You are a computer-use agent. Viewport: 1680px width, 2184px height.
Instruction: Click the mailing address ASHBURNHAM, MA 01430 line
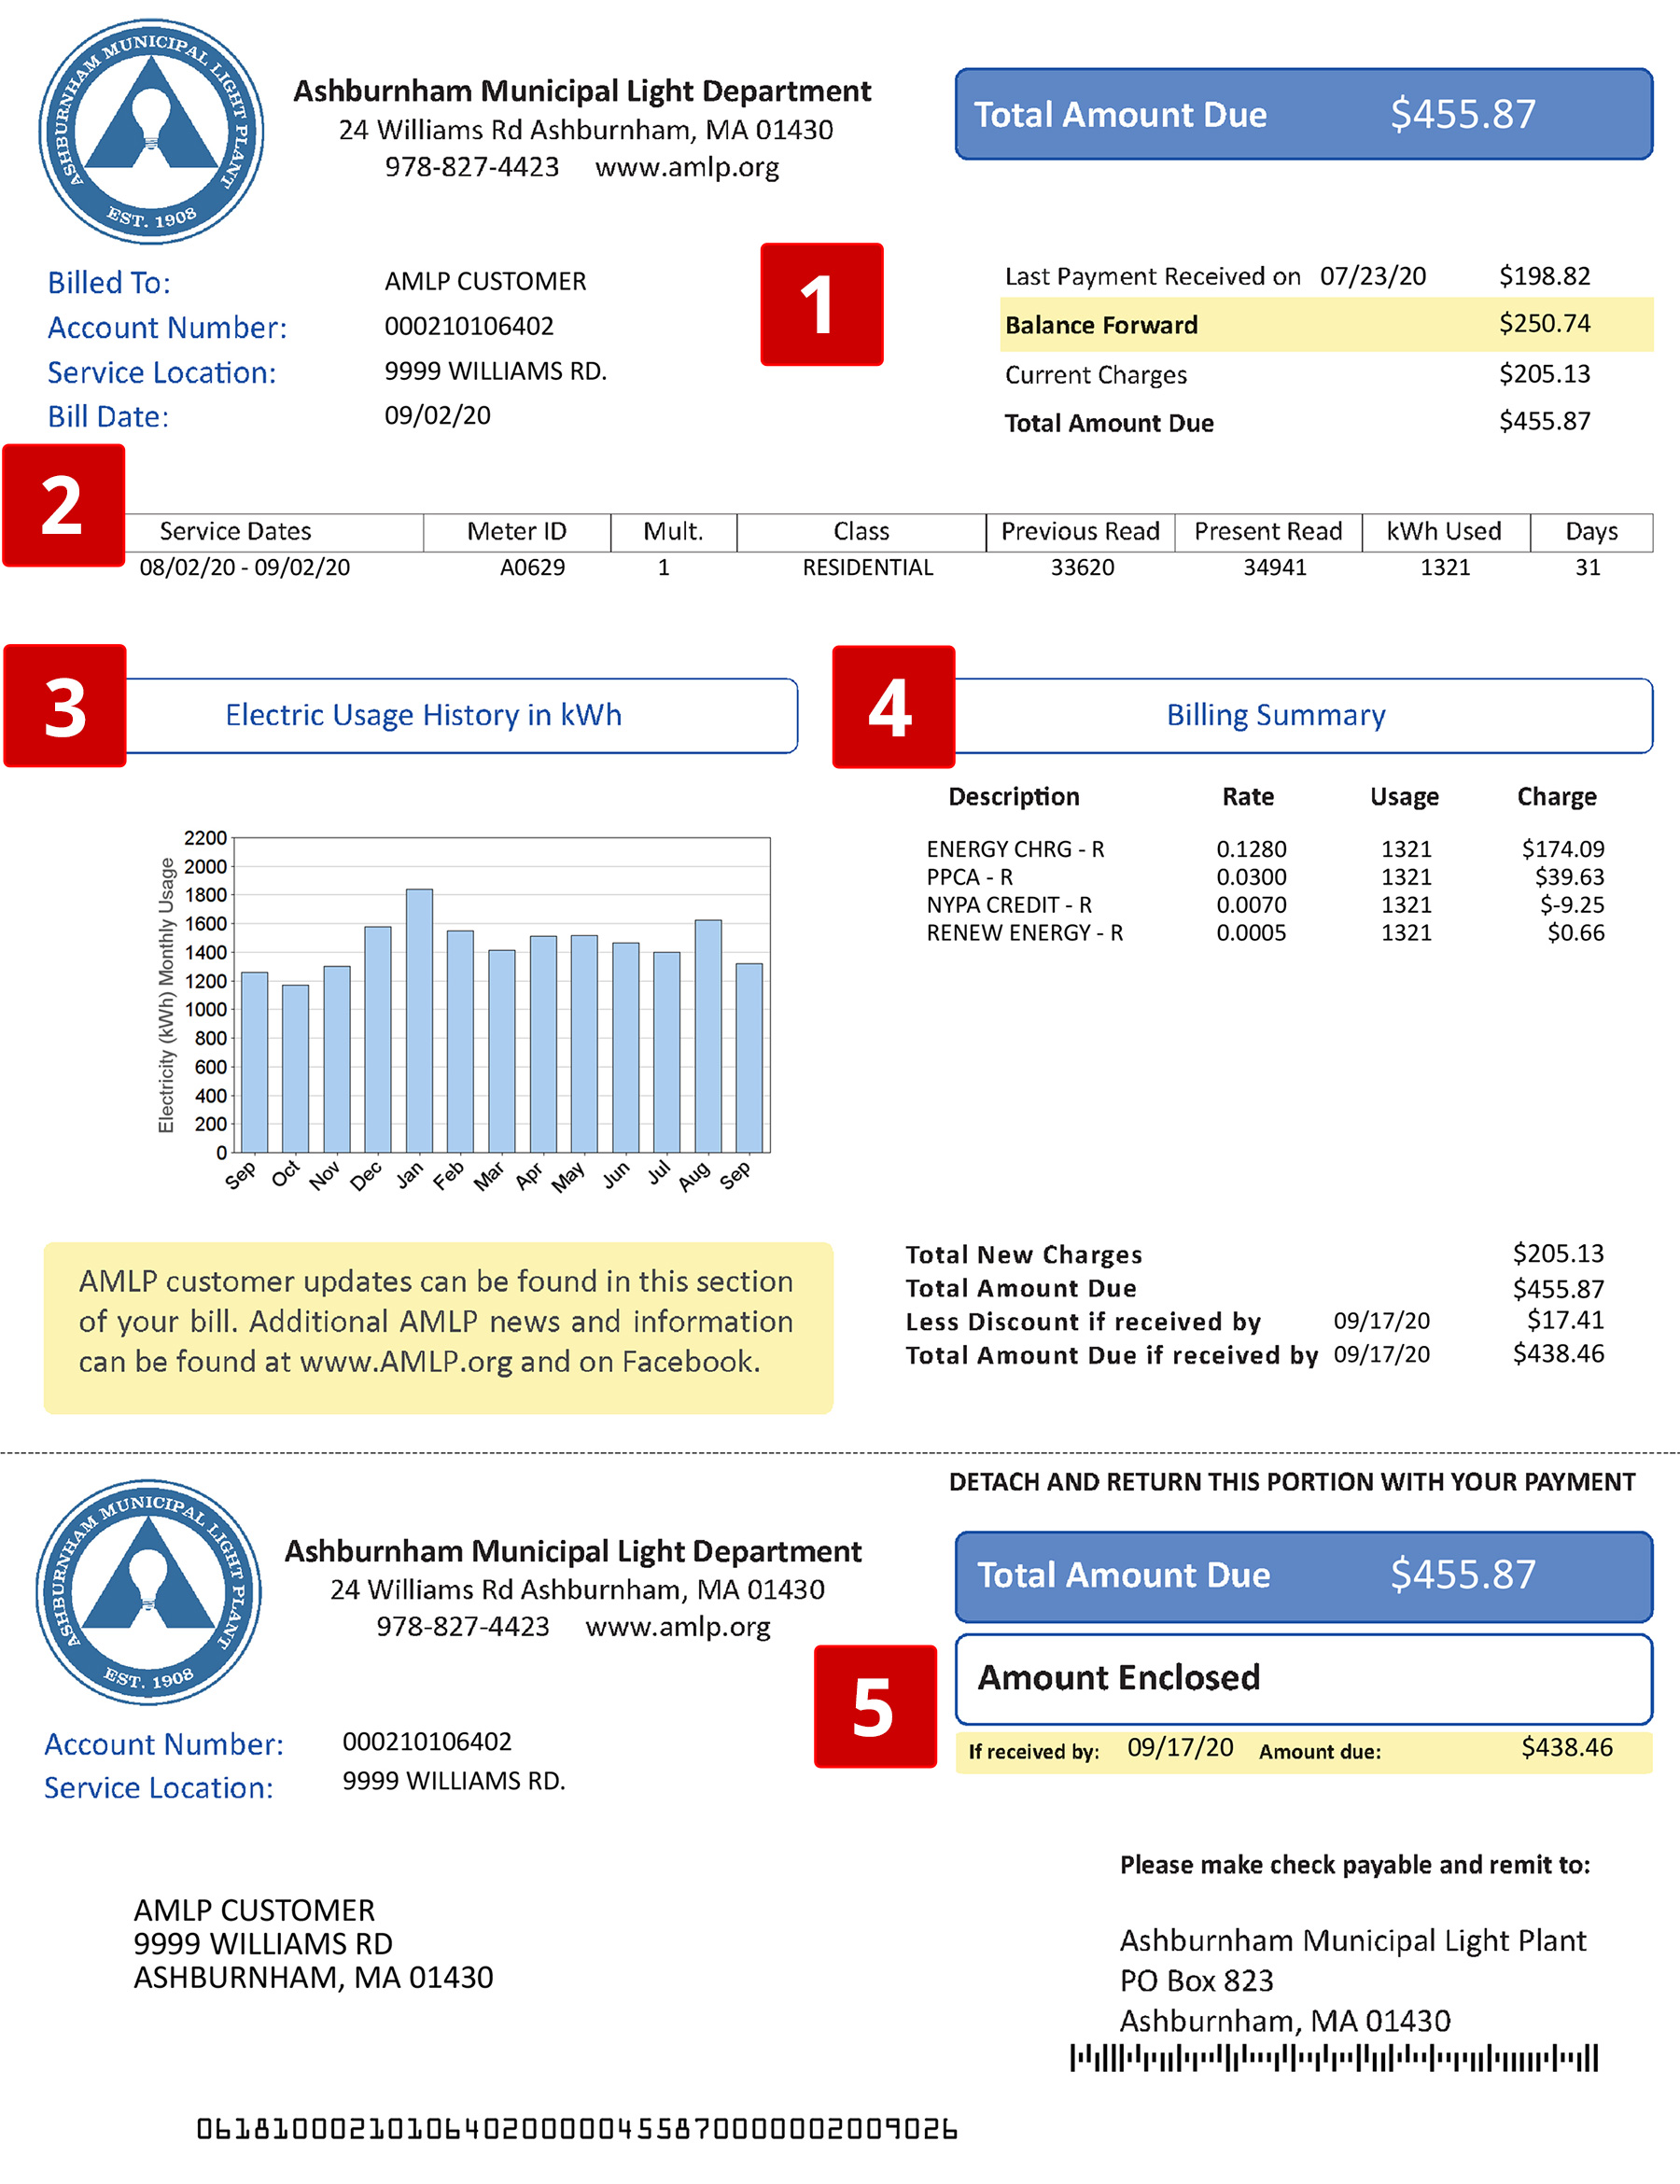click(314, 1978)
